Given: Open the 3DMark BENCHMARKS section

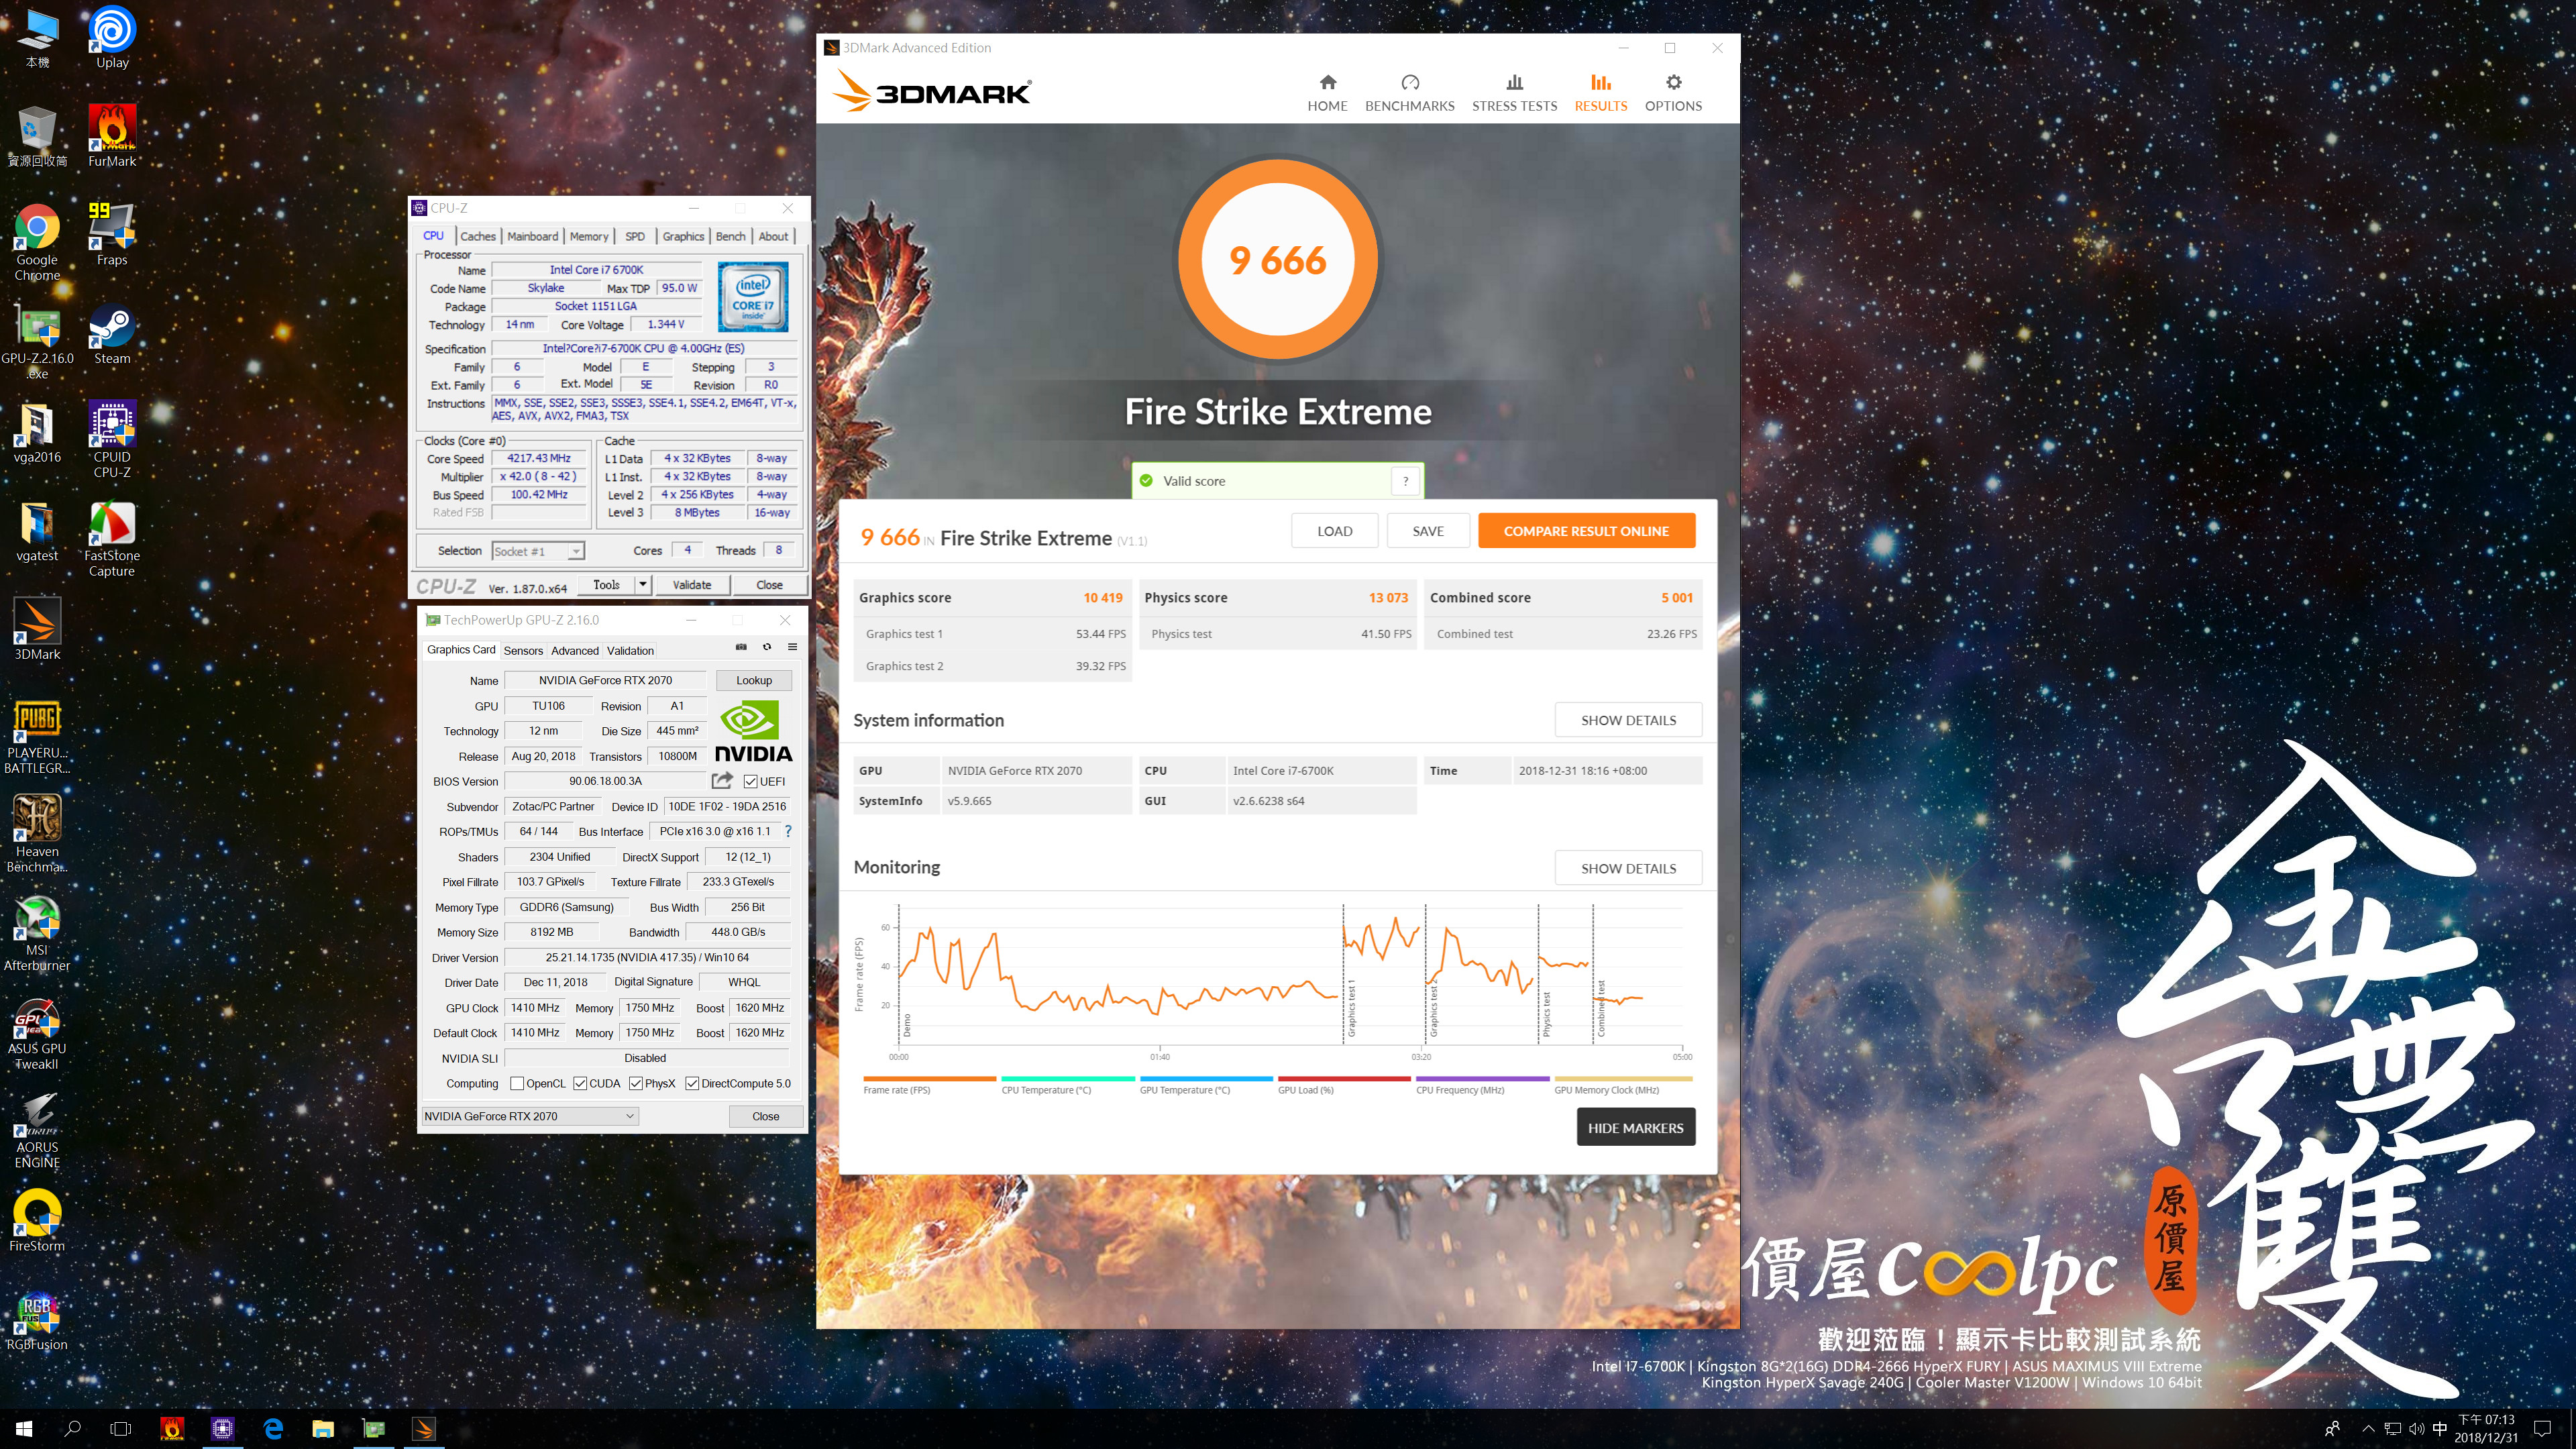Looking at the screenshot, I should coord(1409,93).
